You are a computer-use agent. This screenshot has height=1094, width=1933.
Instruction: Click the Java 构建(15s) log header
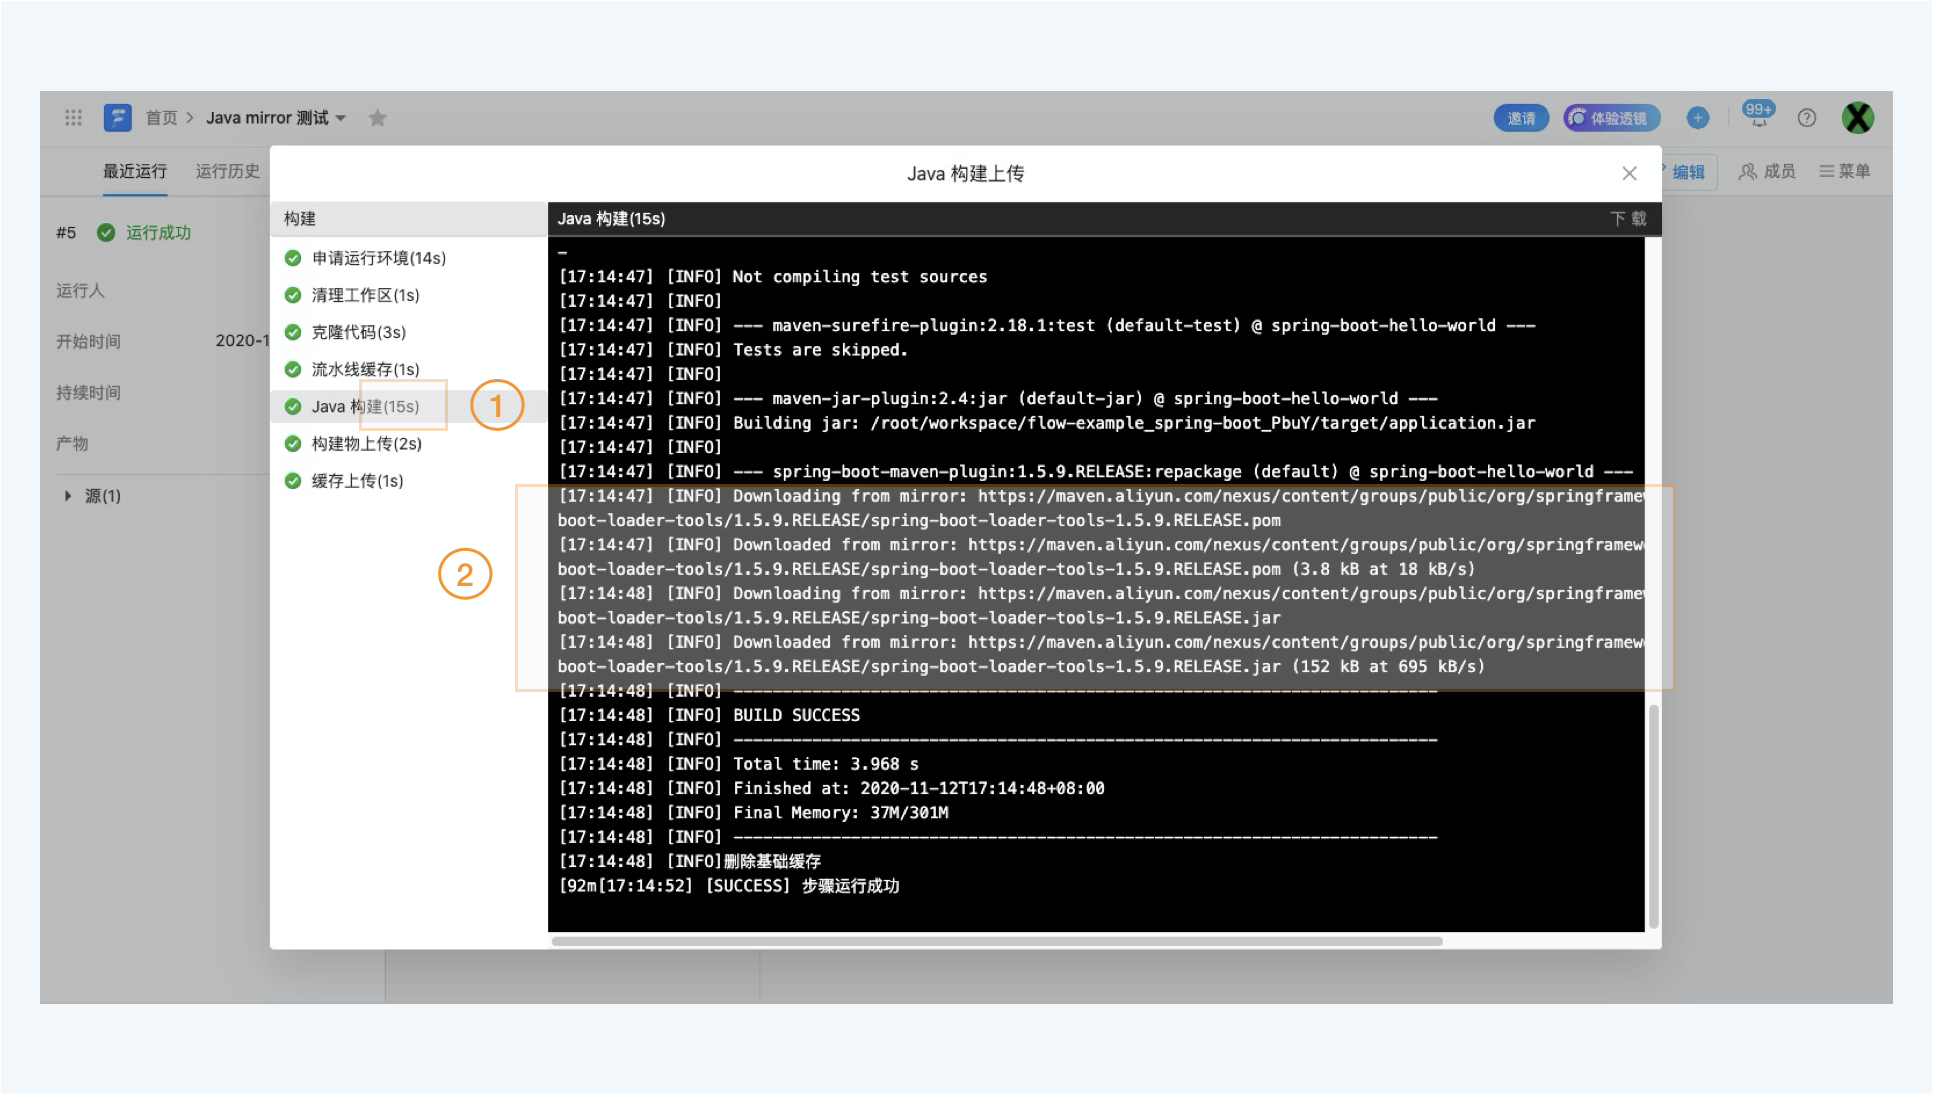click(x=611, y=219)
